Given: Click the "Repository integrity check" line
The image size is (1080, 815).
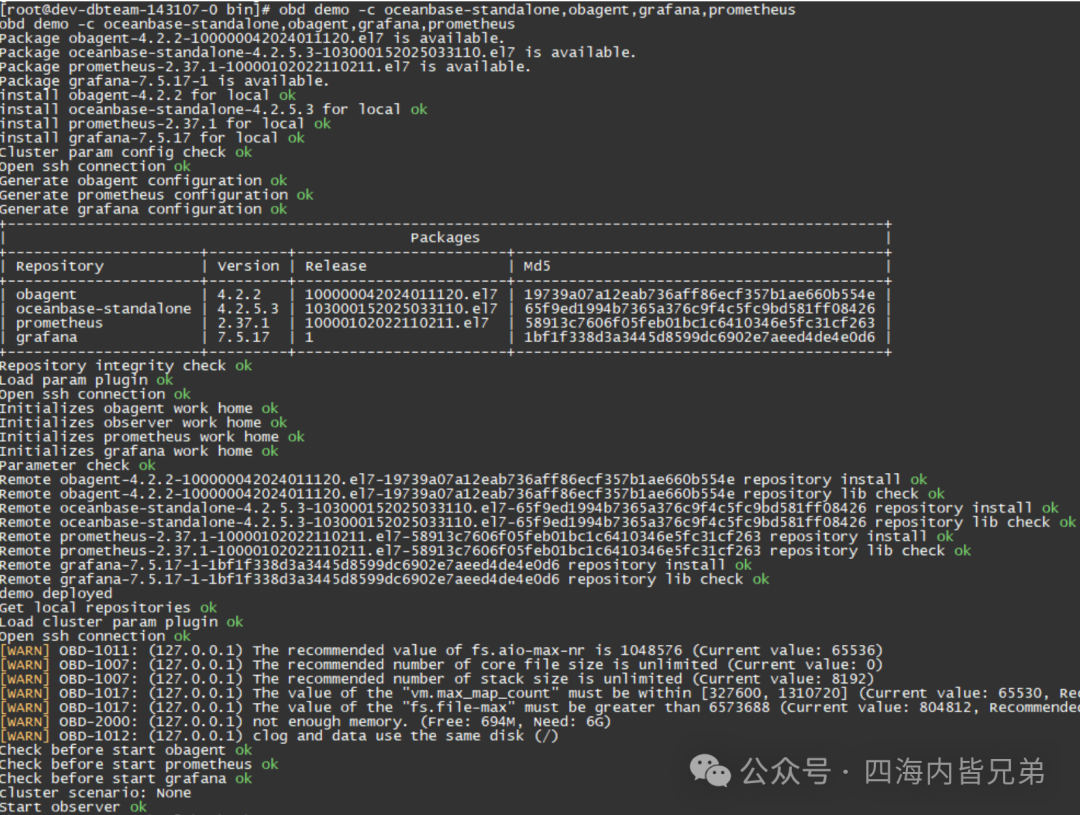Looking at the screenshot, I should click(x=126, y=366).
